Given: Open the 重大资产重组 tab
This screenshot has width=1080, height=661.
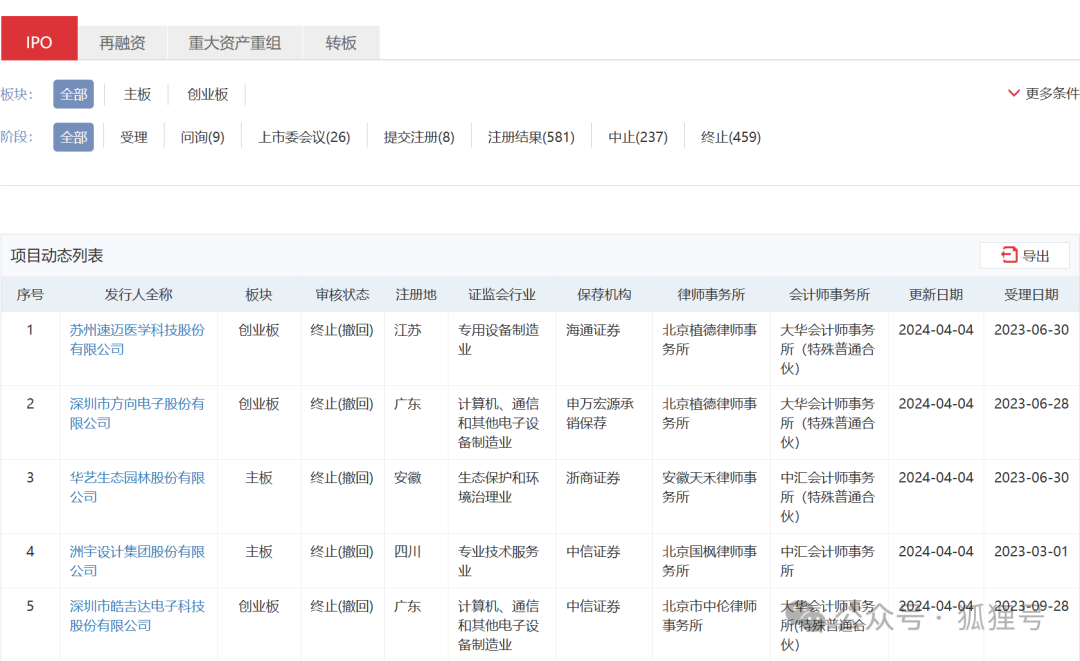Looking at the screenshot, I should pyautogui.click(x=233, y=42).
